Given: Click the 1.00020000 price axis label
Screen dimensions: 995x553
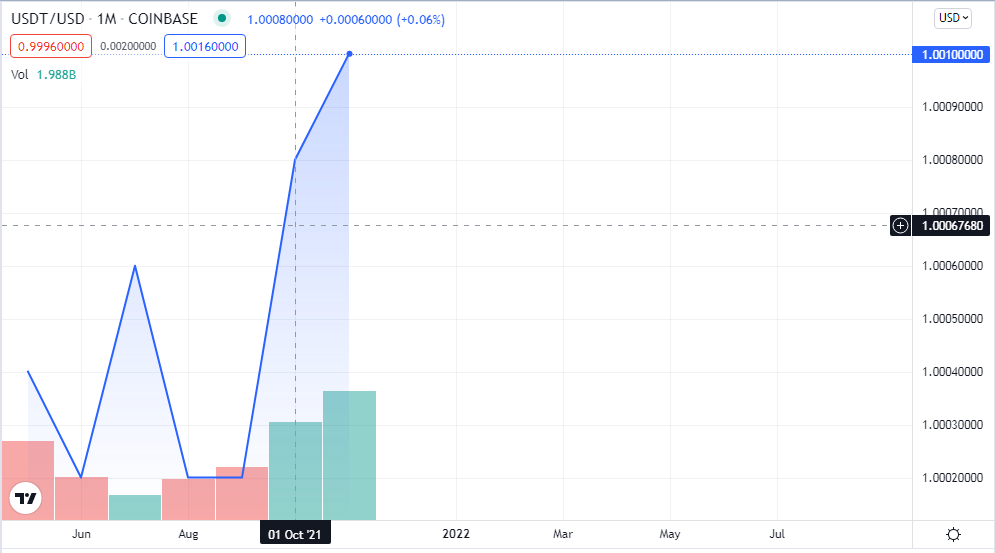Looking at the screenshot, I should click(952, 477).
